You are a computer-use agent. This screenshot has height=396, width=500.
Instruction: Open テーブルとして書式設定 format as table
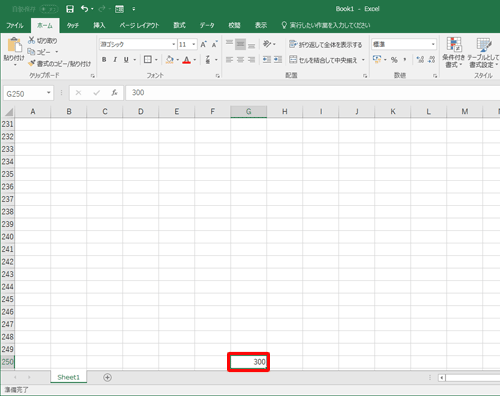483,52
